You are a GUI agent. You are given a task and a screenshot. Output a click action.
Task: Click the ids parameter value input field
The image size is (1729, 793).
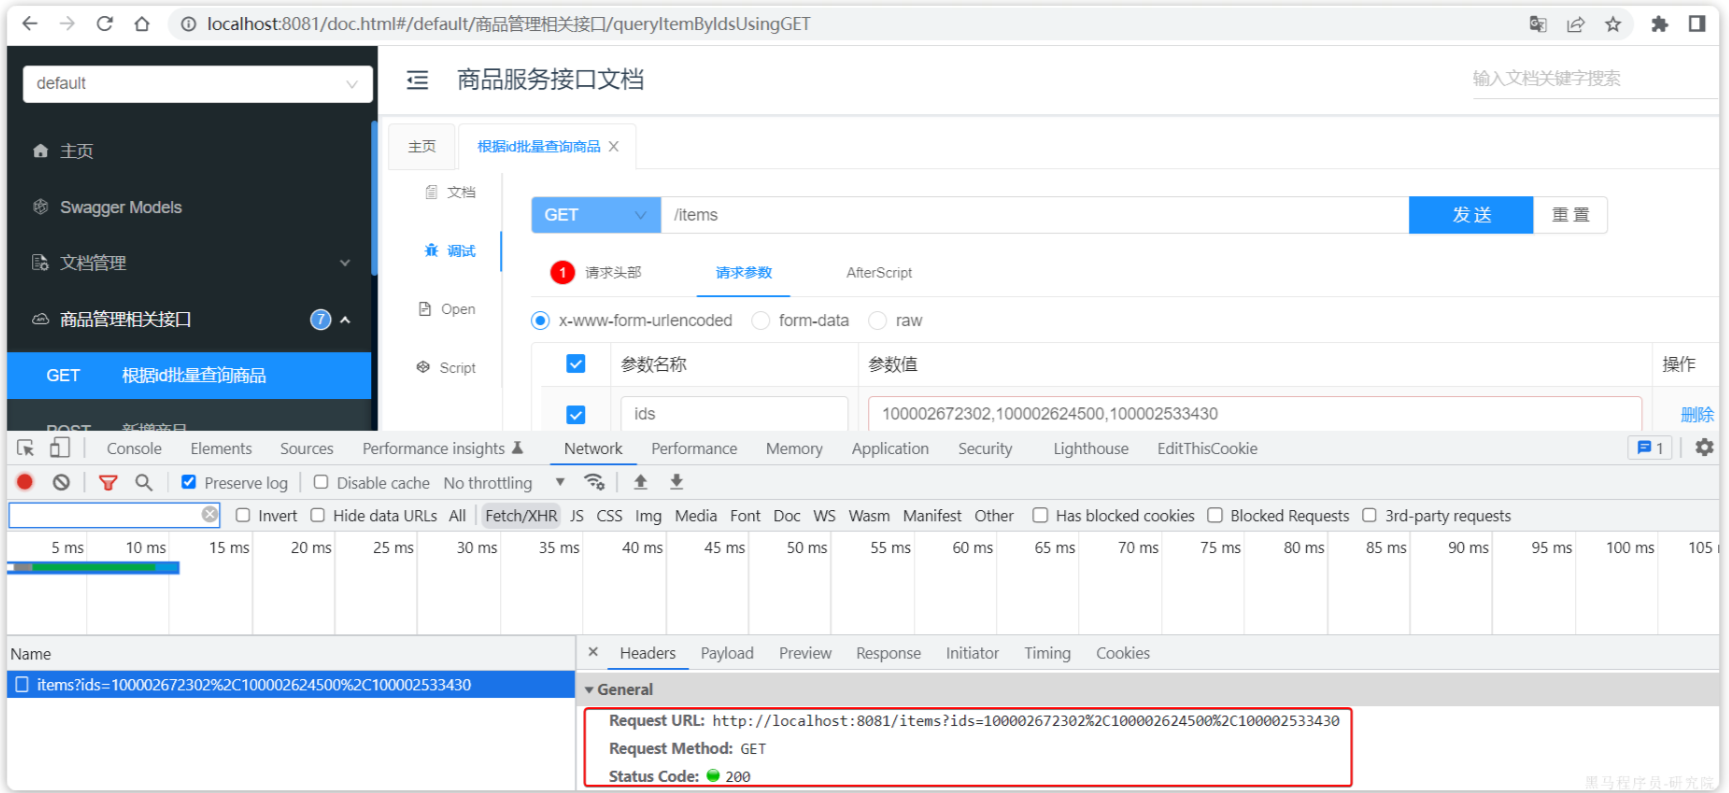click(x=1255, y=414)
